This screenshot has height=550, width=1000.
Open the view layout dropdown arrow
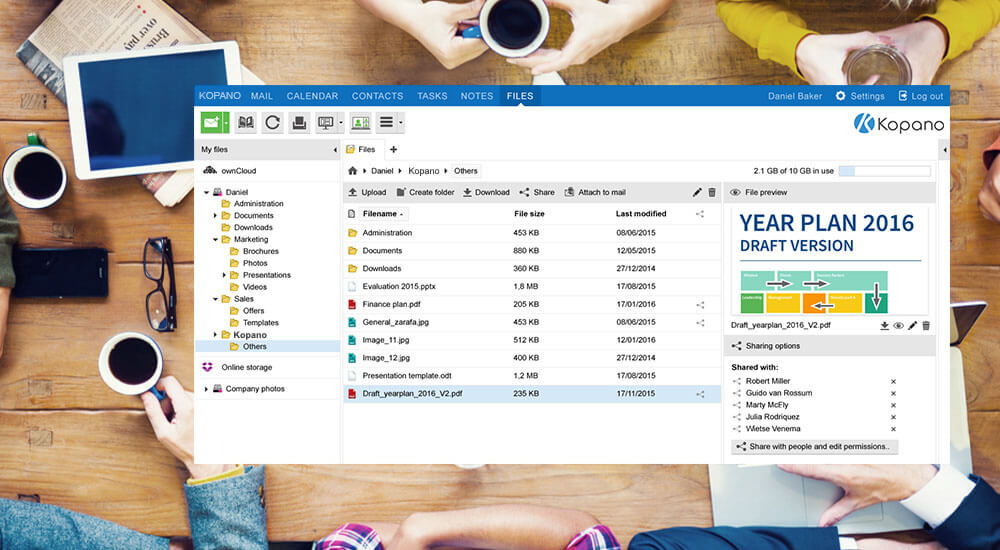341,123
